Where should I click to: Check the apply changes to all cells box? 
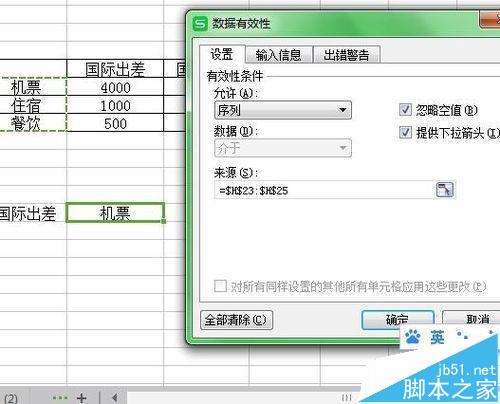[x=220, y=286]
